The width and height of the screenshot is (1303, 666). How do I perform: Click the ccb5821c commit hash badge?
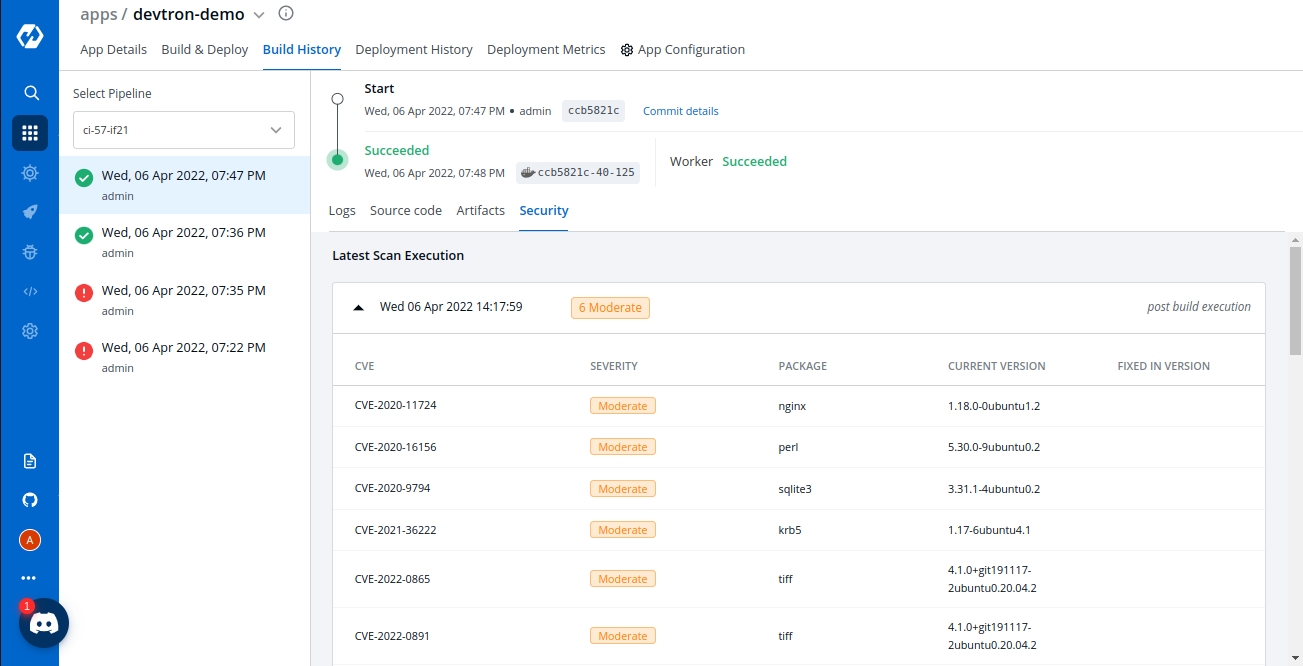[593, 111]
